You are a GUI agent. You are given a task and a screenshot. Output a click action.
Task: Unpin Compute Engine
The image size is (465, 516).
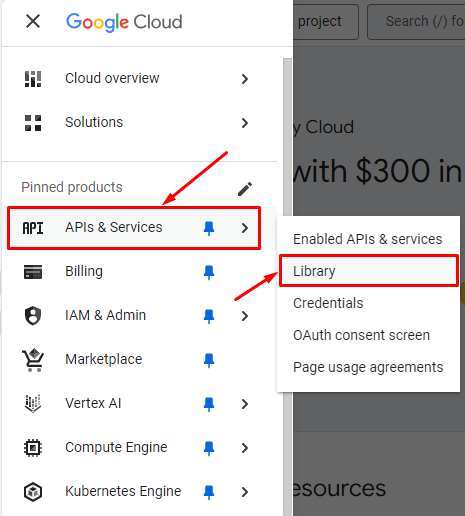pos(209,449)
